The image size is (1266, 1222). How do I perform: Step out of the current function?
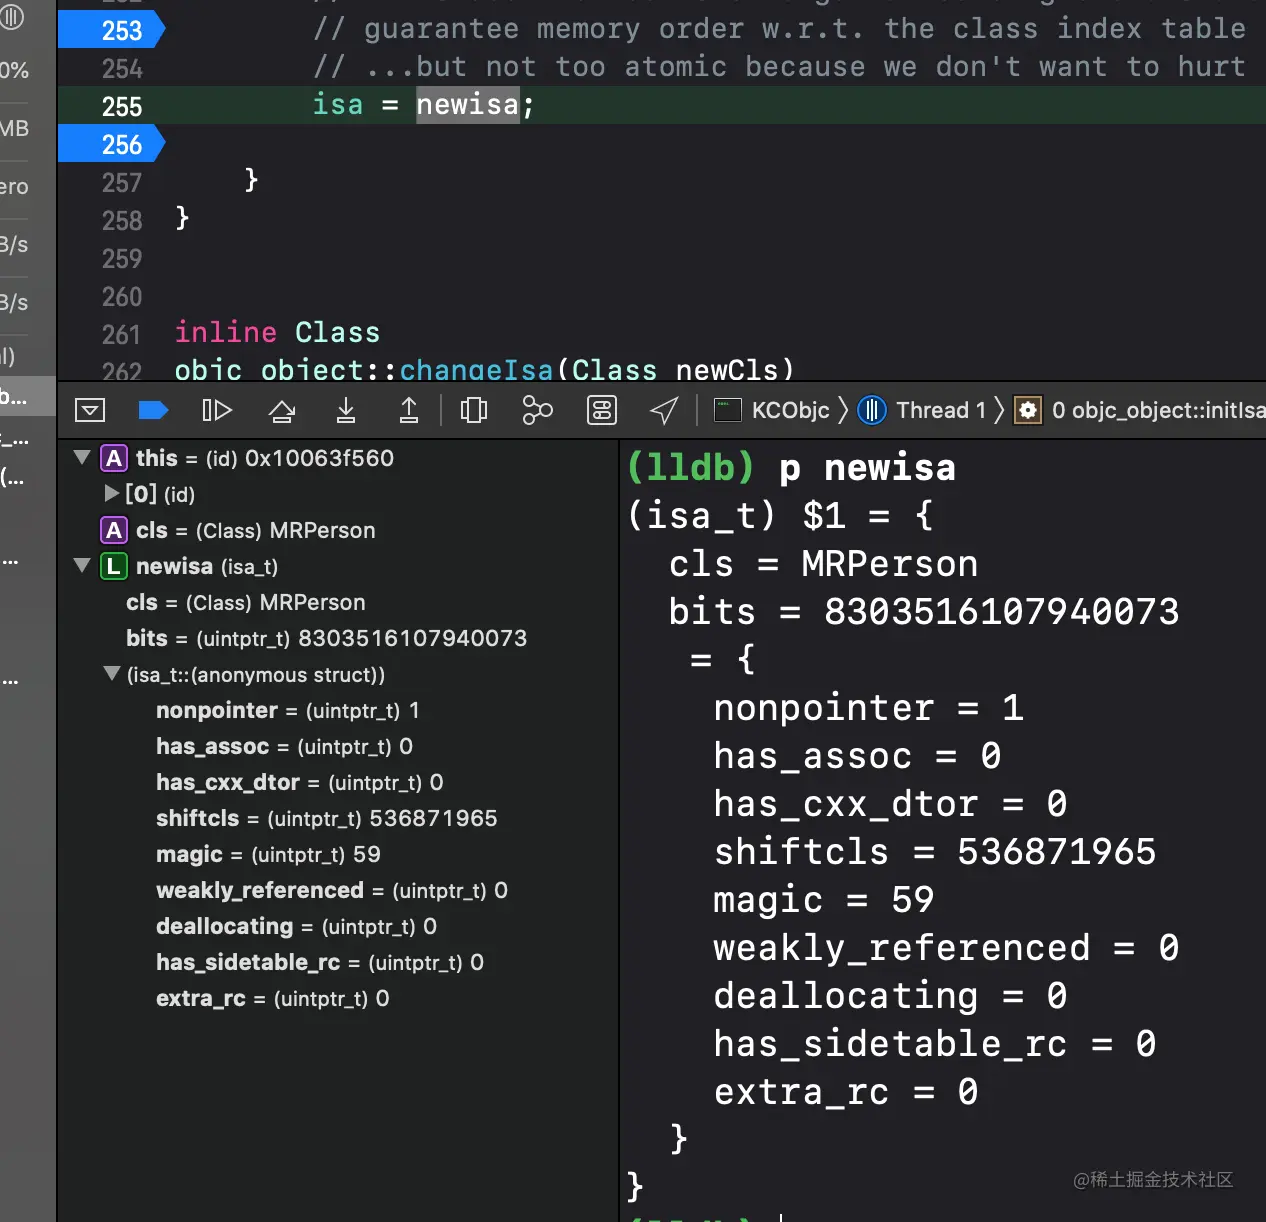(409, 410)
